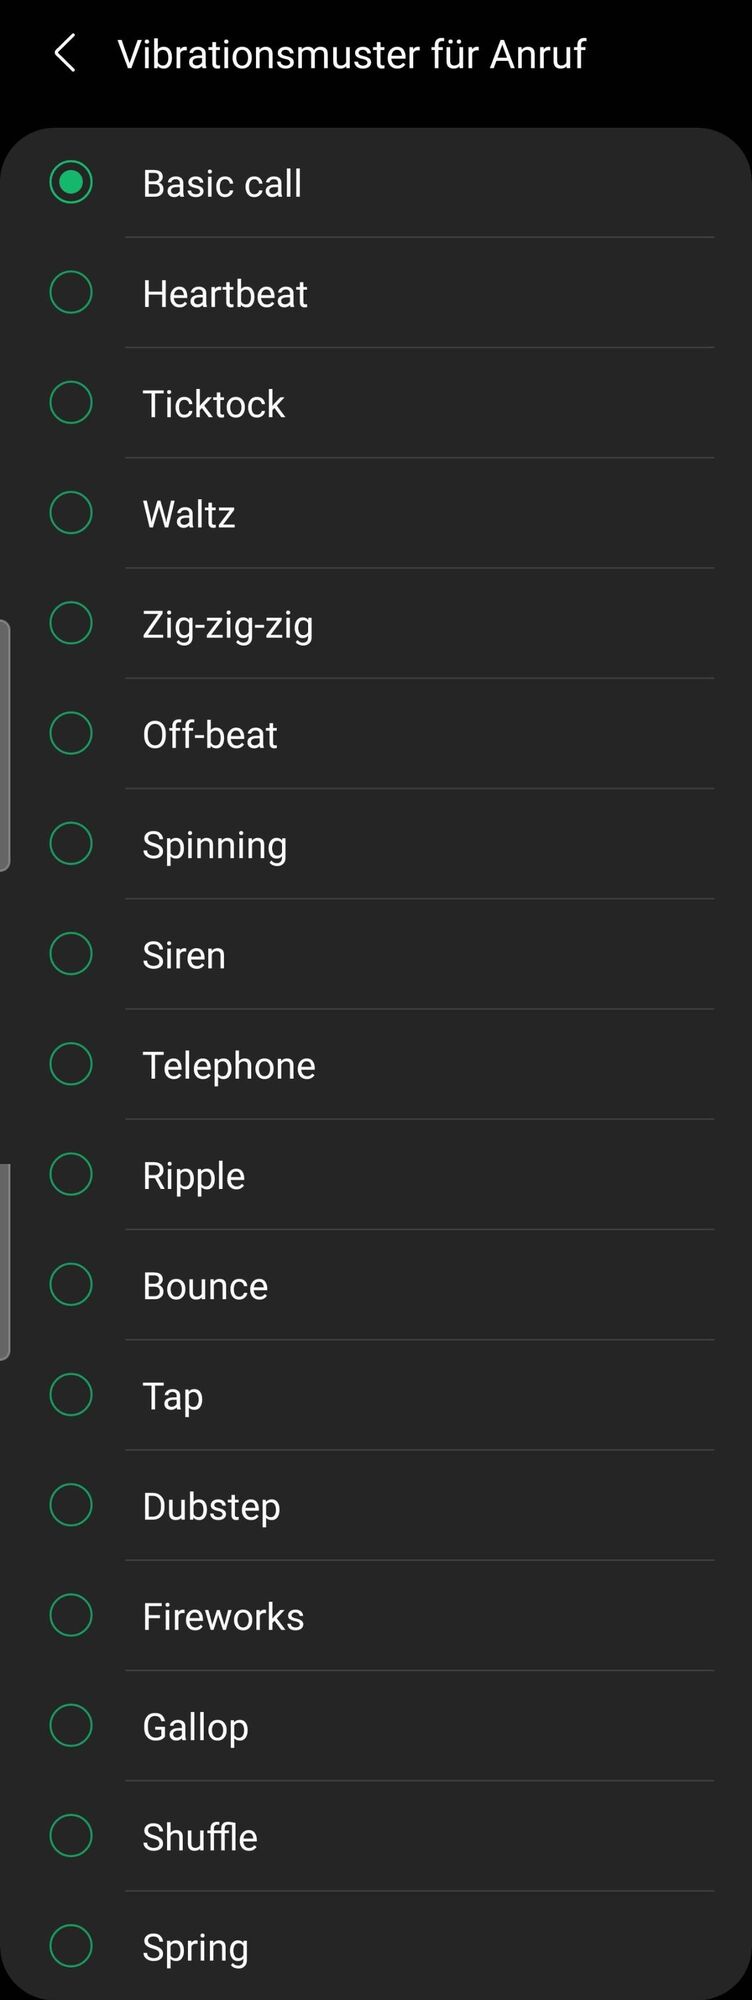This screenshot has width=752, height=2000.
Task: Pick Shuffle vibration pattern
Action: 71,1836
